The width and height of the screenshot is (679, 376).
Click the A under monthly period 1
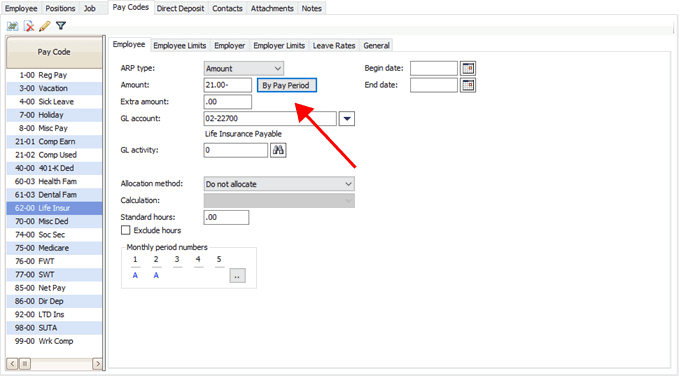(x=135, y=276)
